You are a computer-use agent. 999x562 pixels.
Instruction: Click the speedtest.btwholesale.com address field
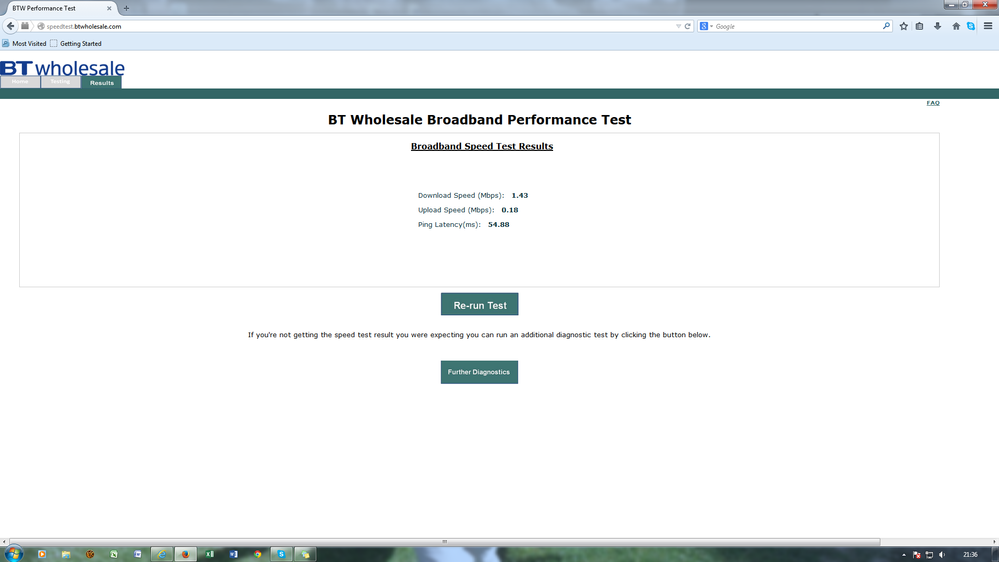357,26
